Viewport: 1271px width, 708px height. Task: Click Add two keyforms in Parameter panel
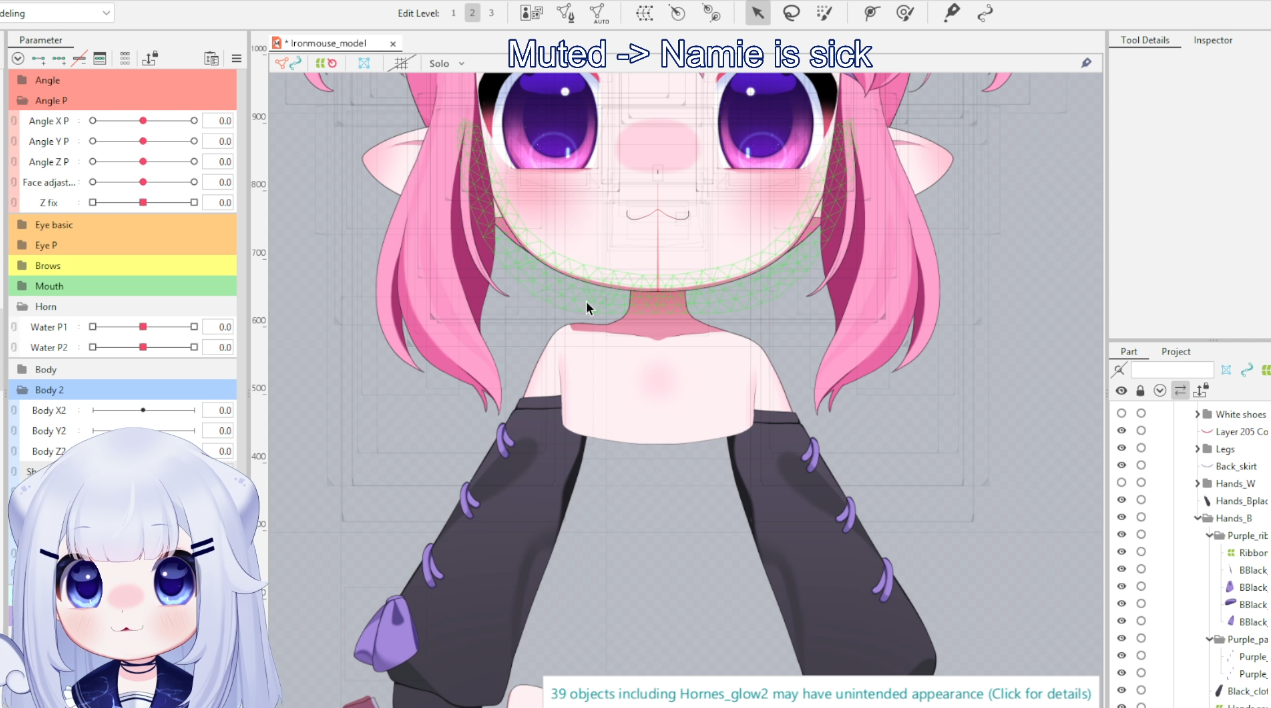[38, 59]
